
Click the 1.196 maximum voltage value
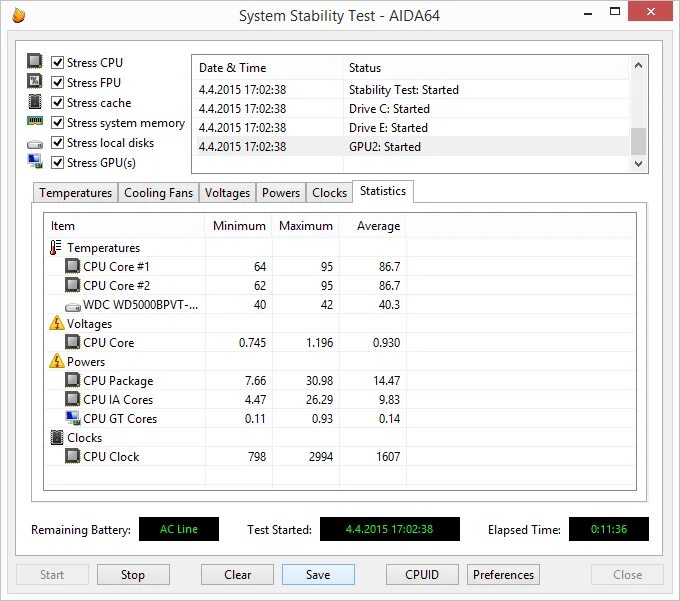click(x=320, y=343)
